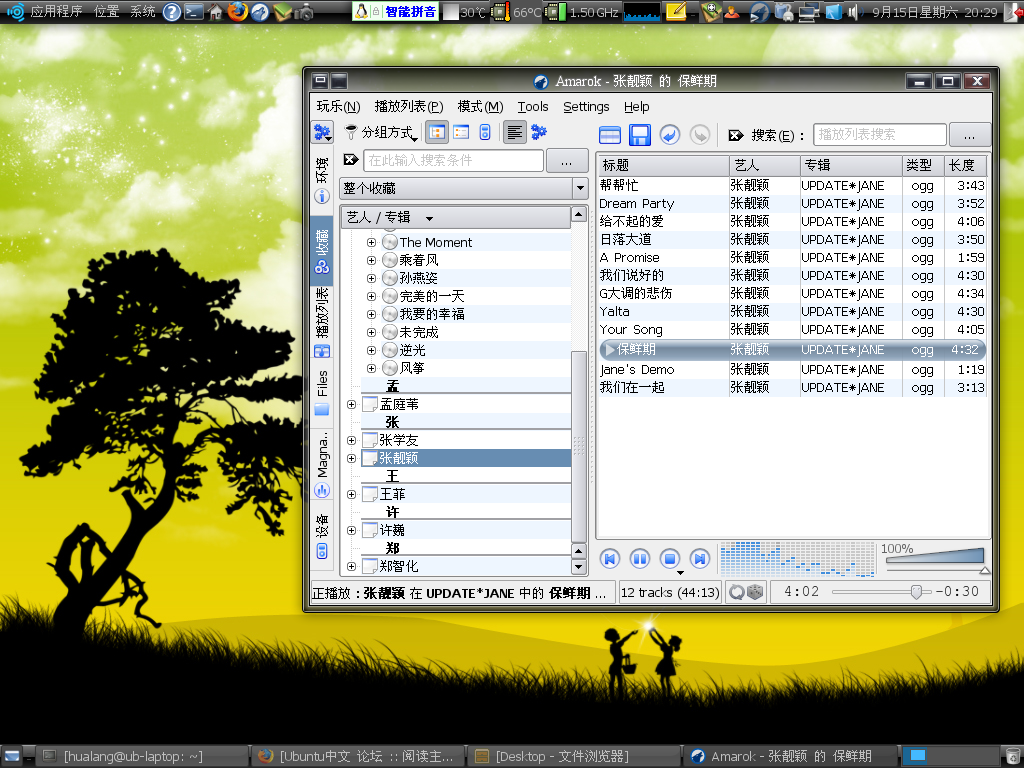The width and height of the screenshot is (1024, 768).
Task: Select the iPod-style collection view icon
Action: [485, 133]
